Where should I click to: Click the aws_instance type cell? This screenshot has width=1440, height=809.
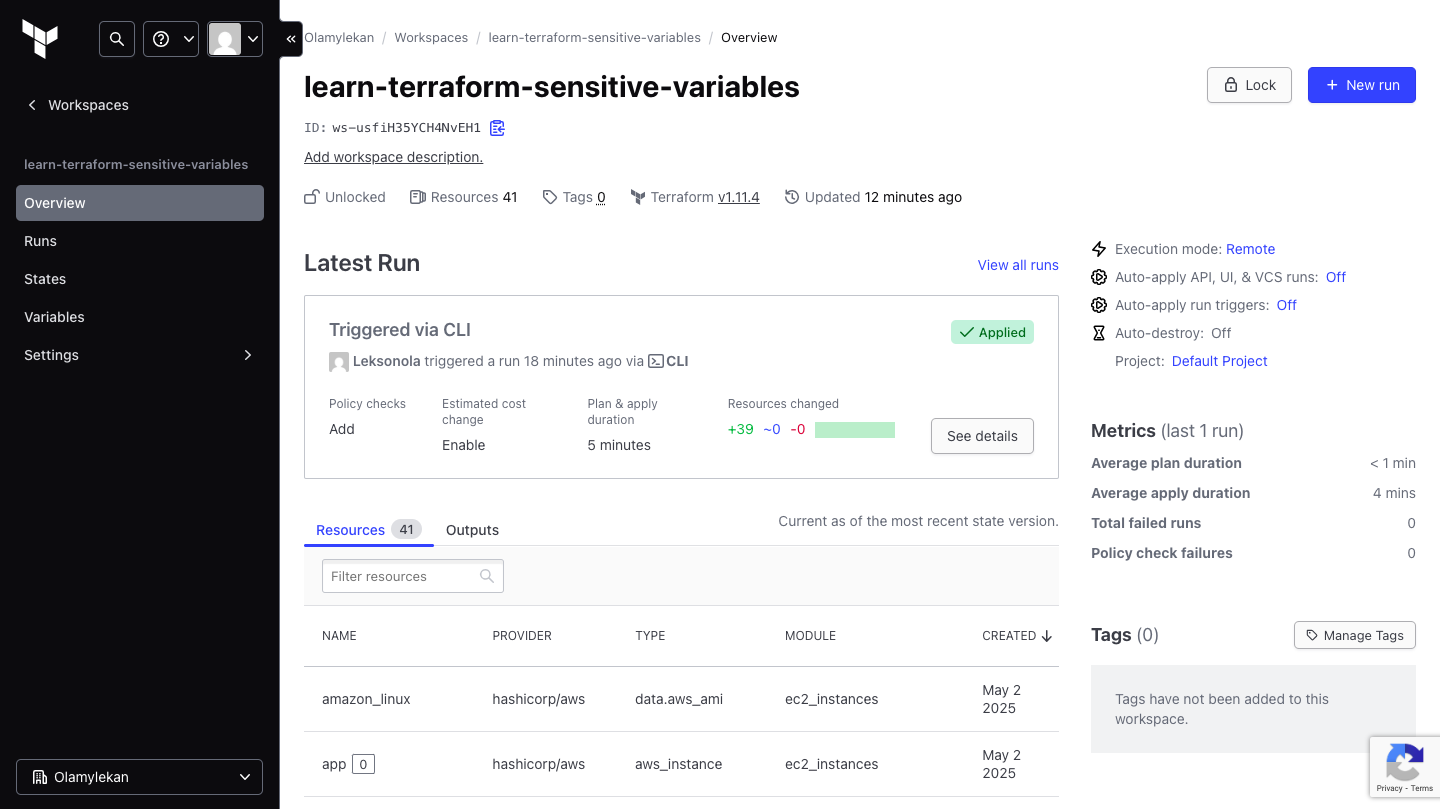(678, 764)
